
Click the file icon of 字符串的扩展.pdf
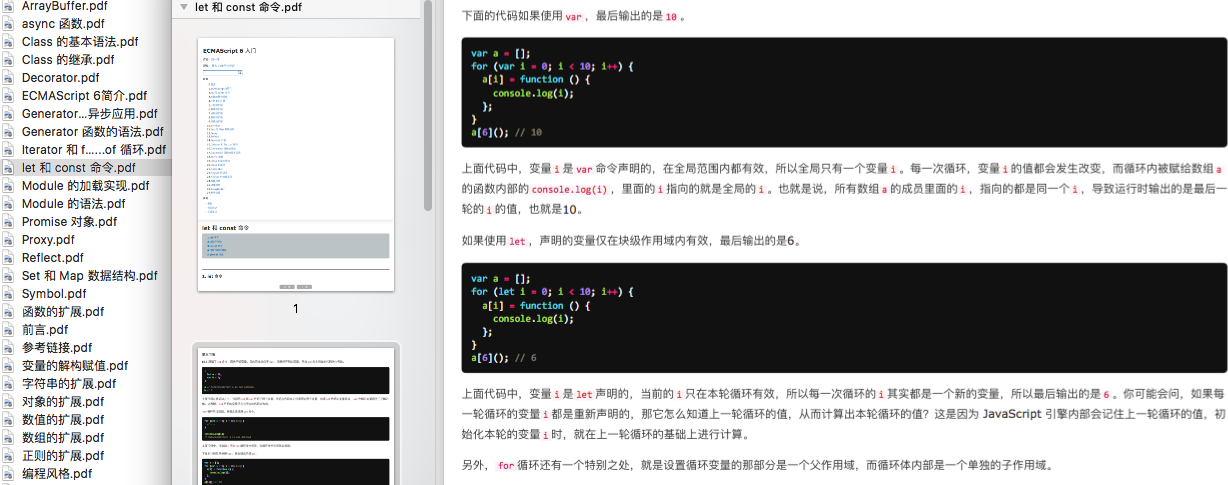click(9, 383)
